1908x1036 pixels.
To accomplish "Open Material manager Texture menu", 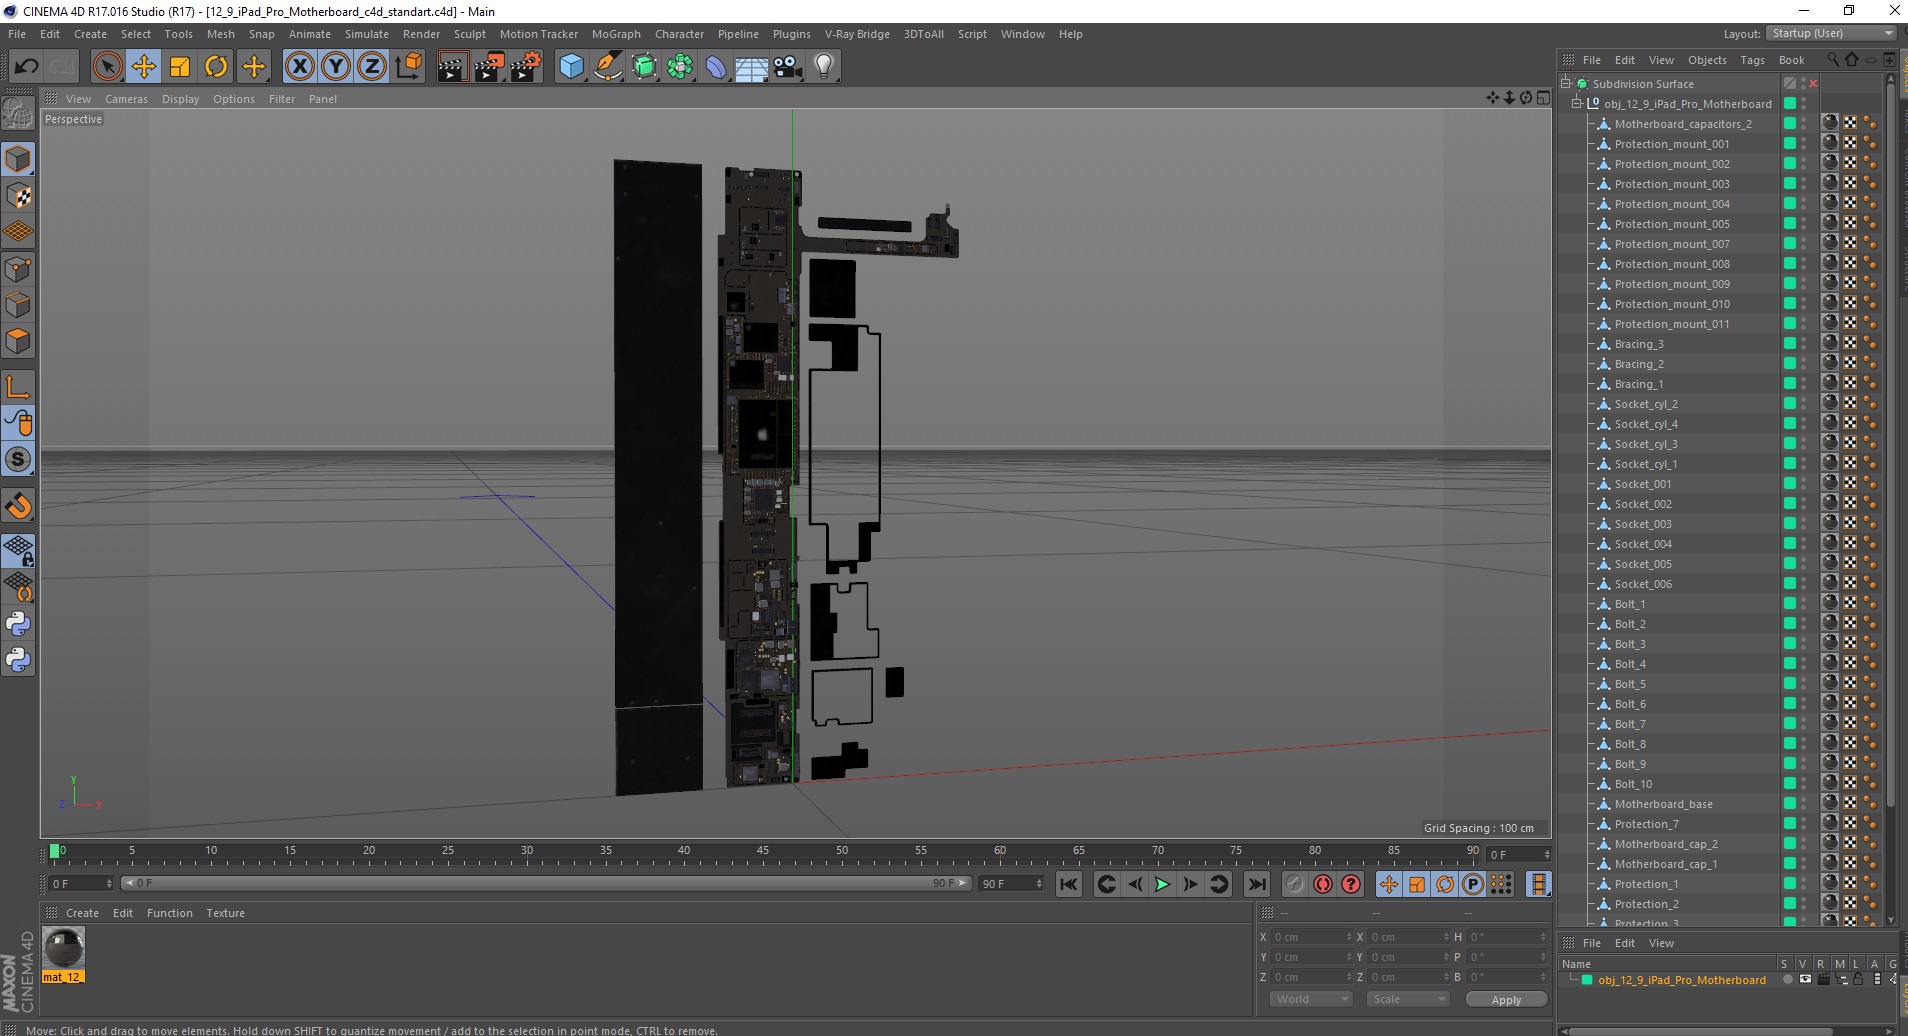I will pos(225,913).
